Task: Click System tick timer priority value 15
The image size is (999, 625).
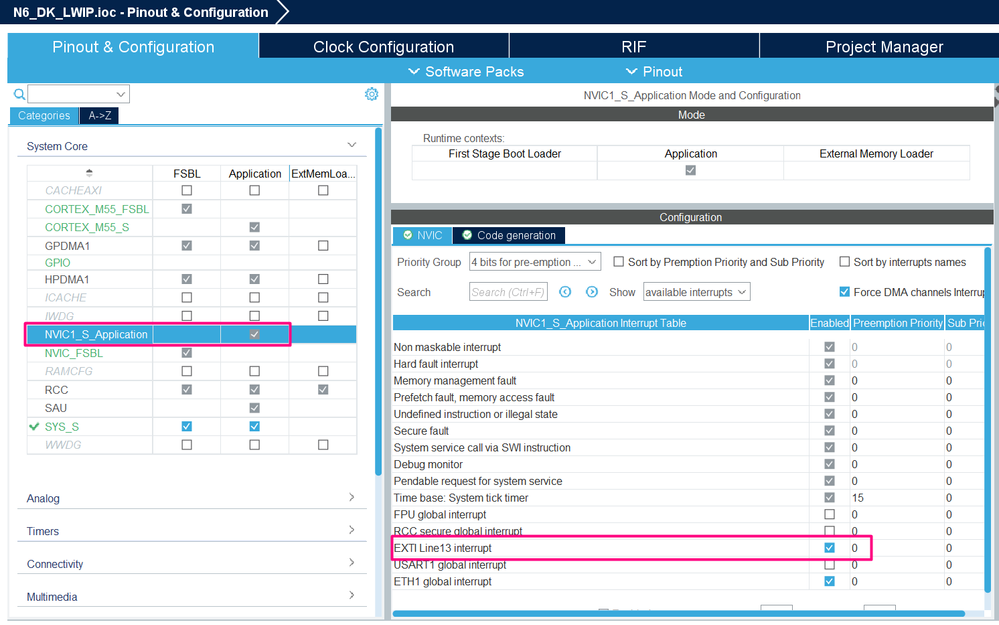Action: point(858,498)
